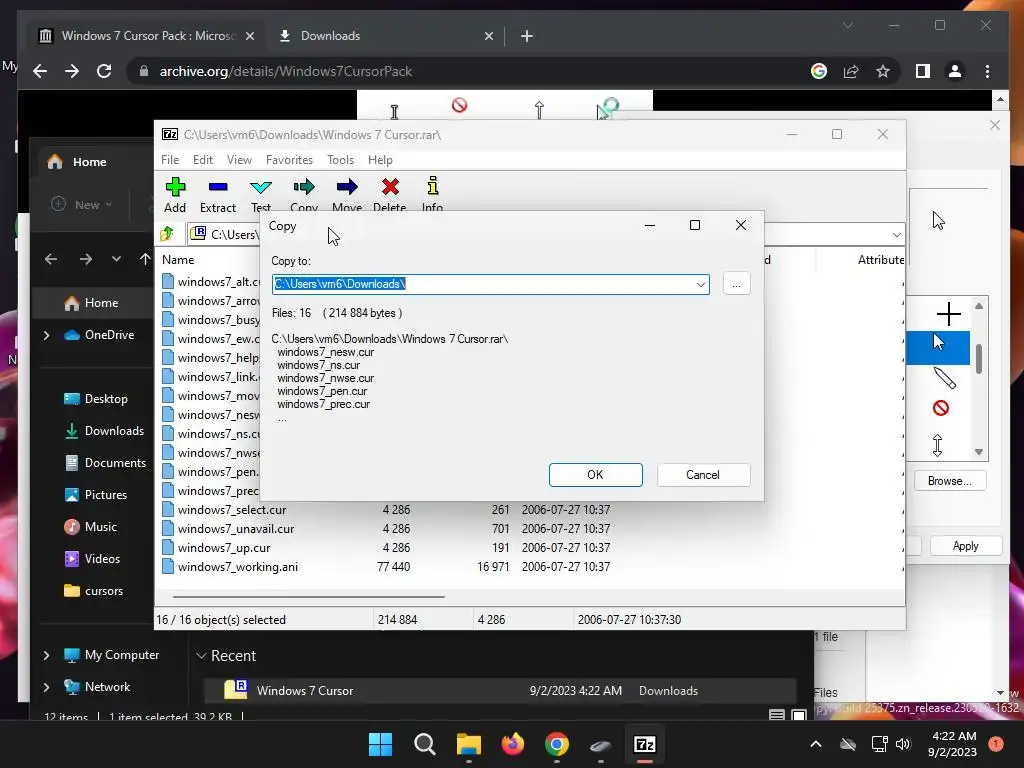Click the browser back arrow
The height and width of the screenshot is (768, 1024).
[40, 71]
